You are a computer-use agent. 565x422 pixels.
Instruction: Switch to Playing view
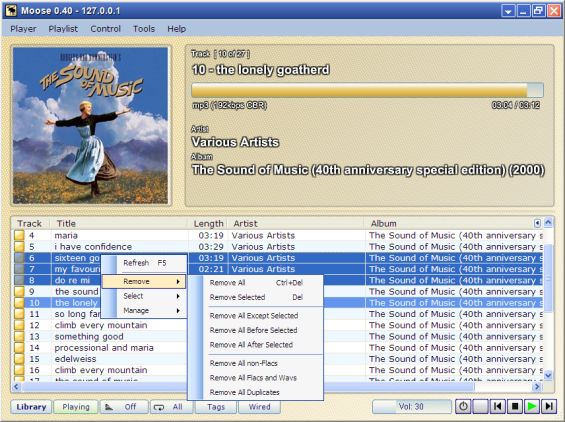(x=76, y=407)
